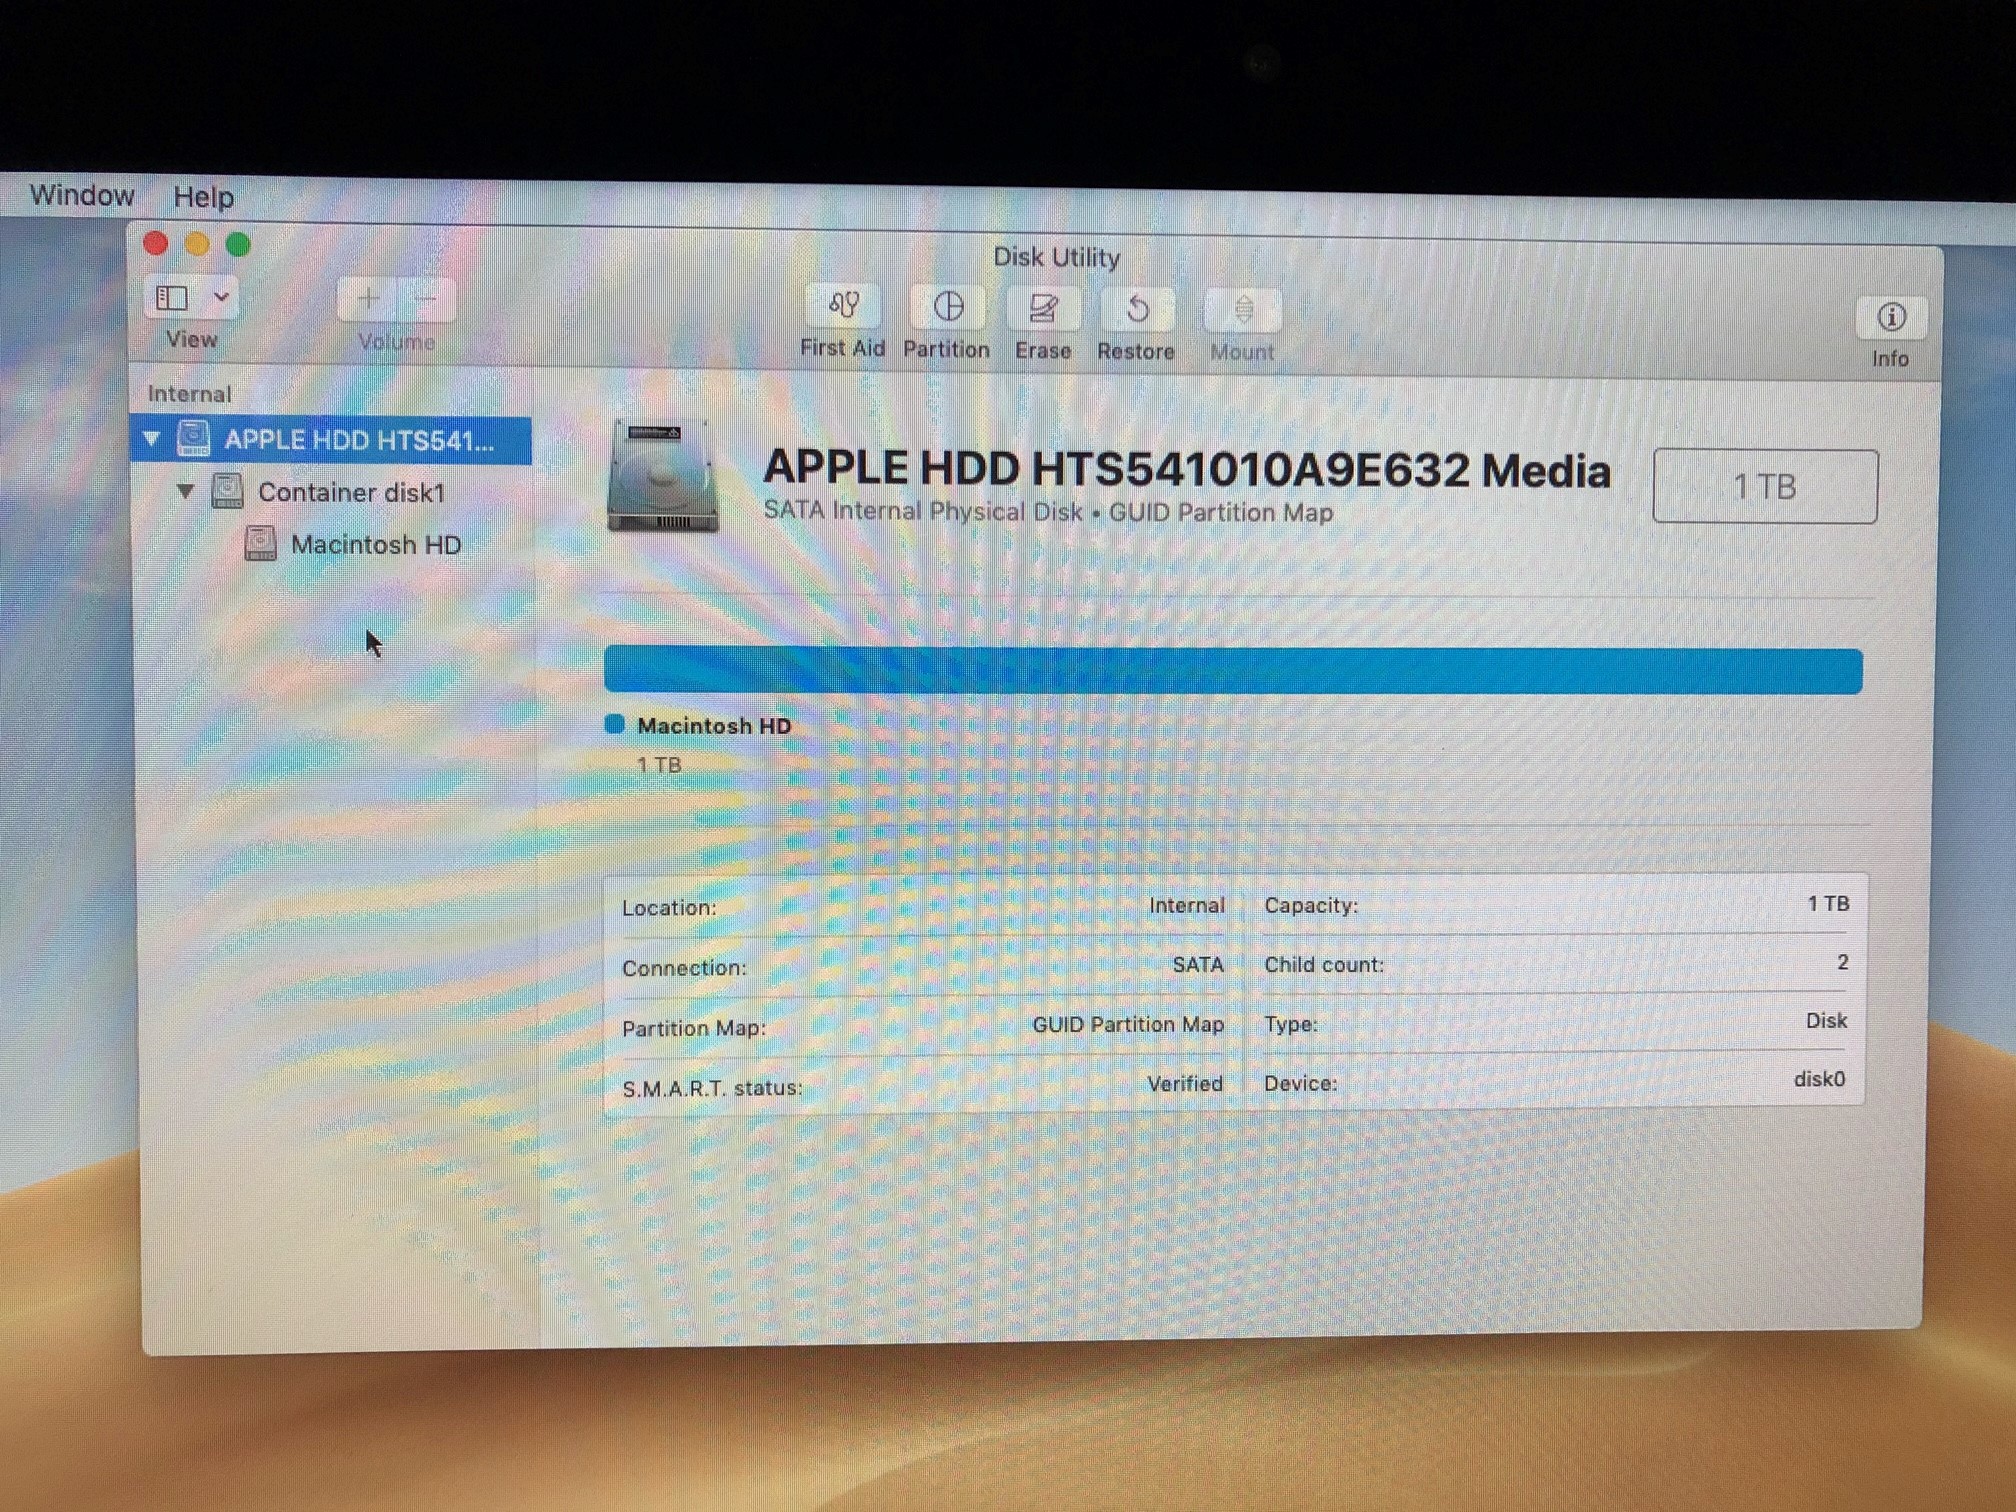Click the Mount toolbar icon

coord(1242,311)
